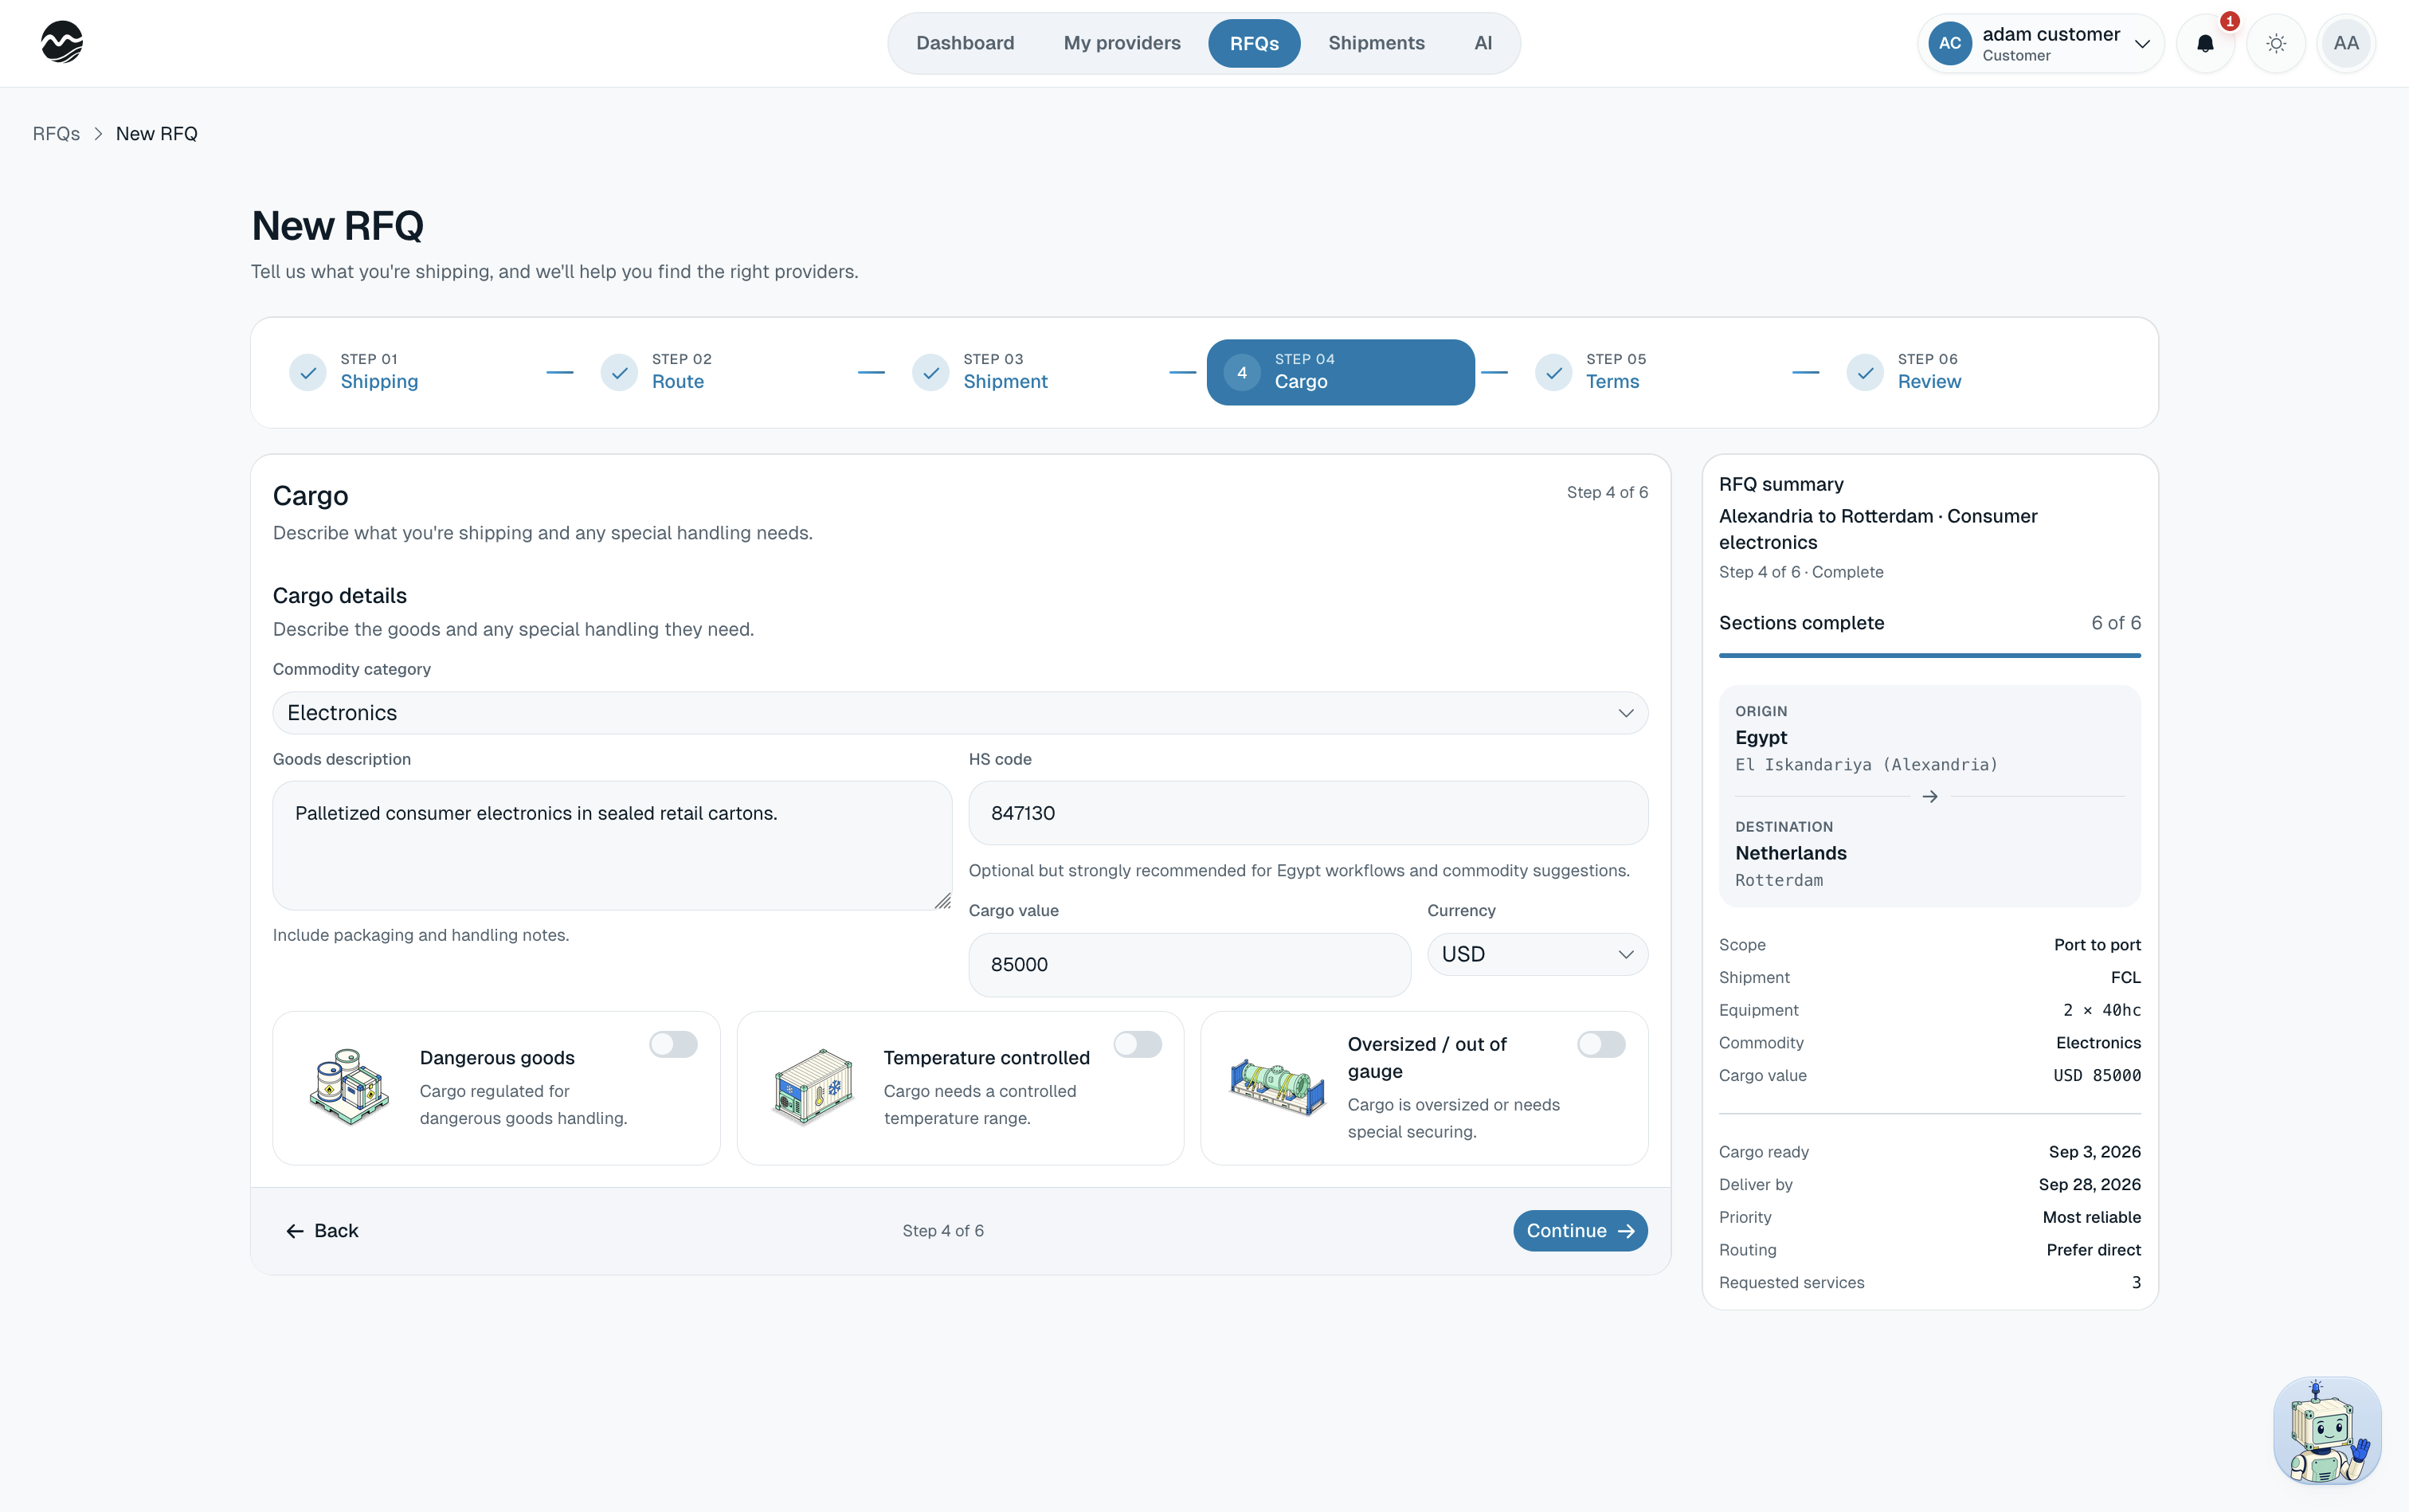Go Back to the previous step
This screenshot has width=2409, height=1512.
coord(322,1231)
